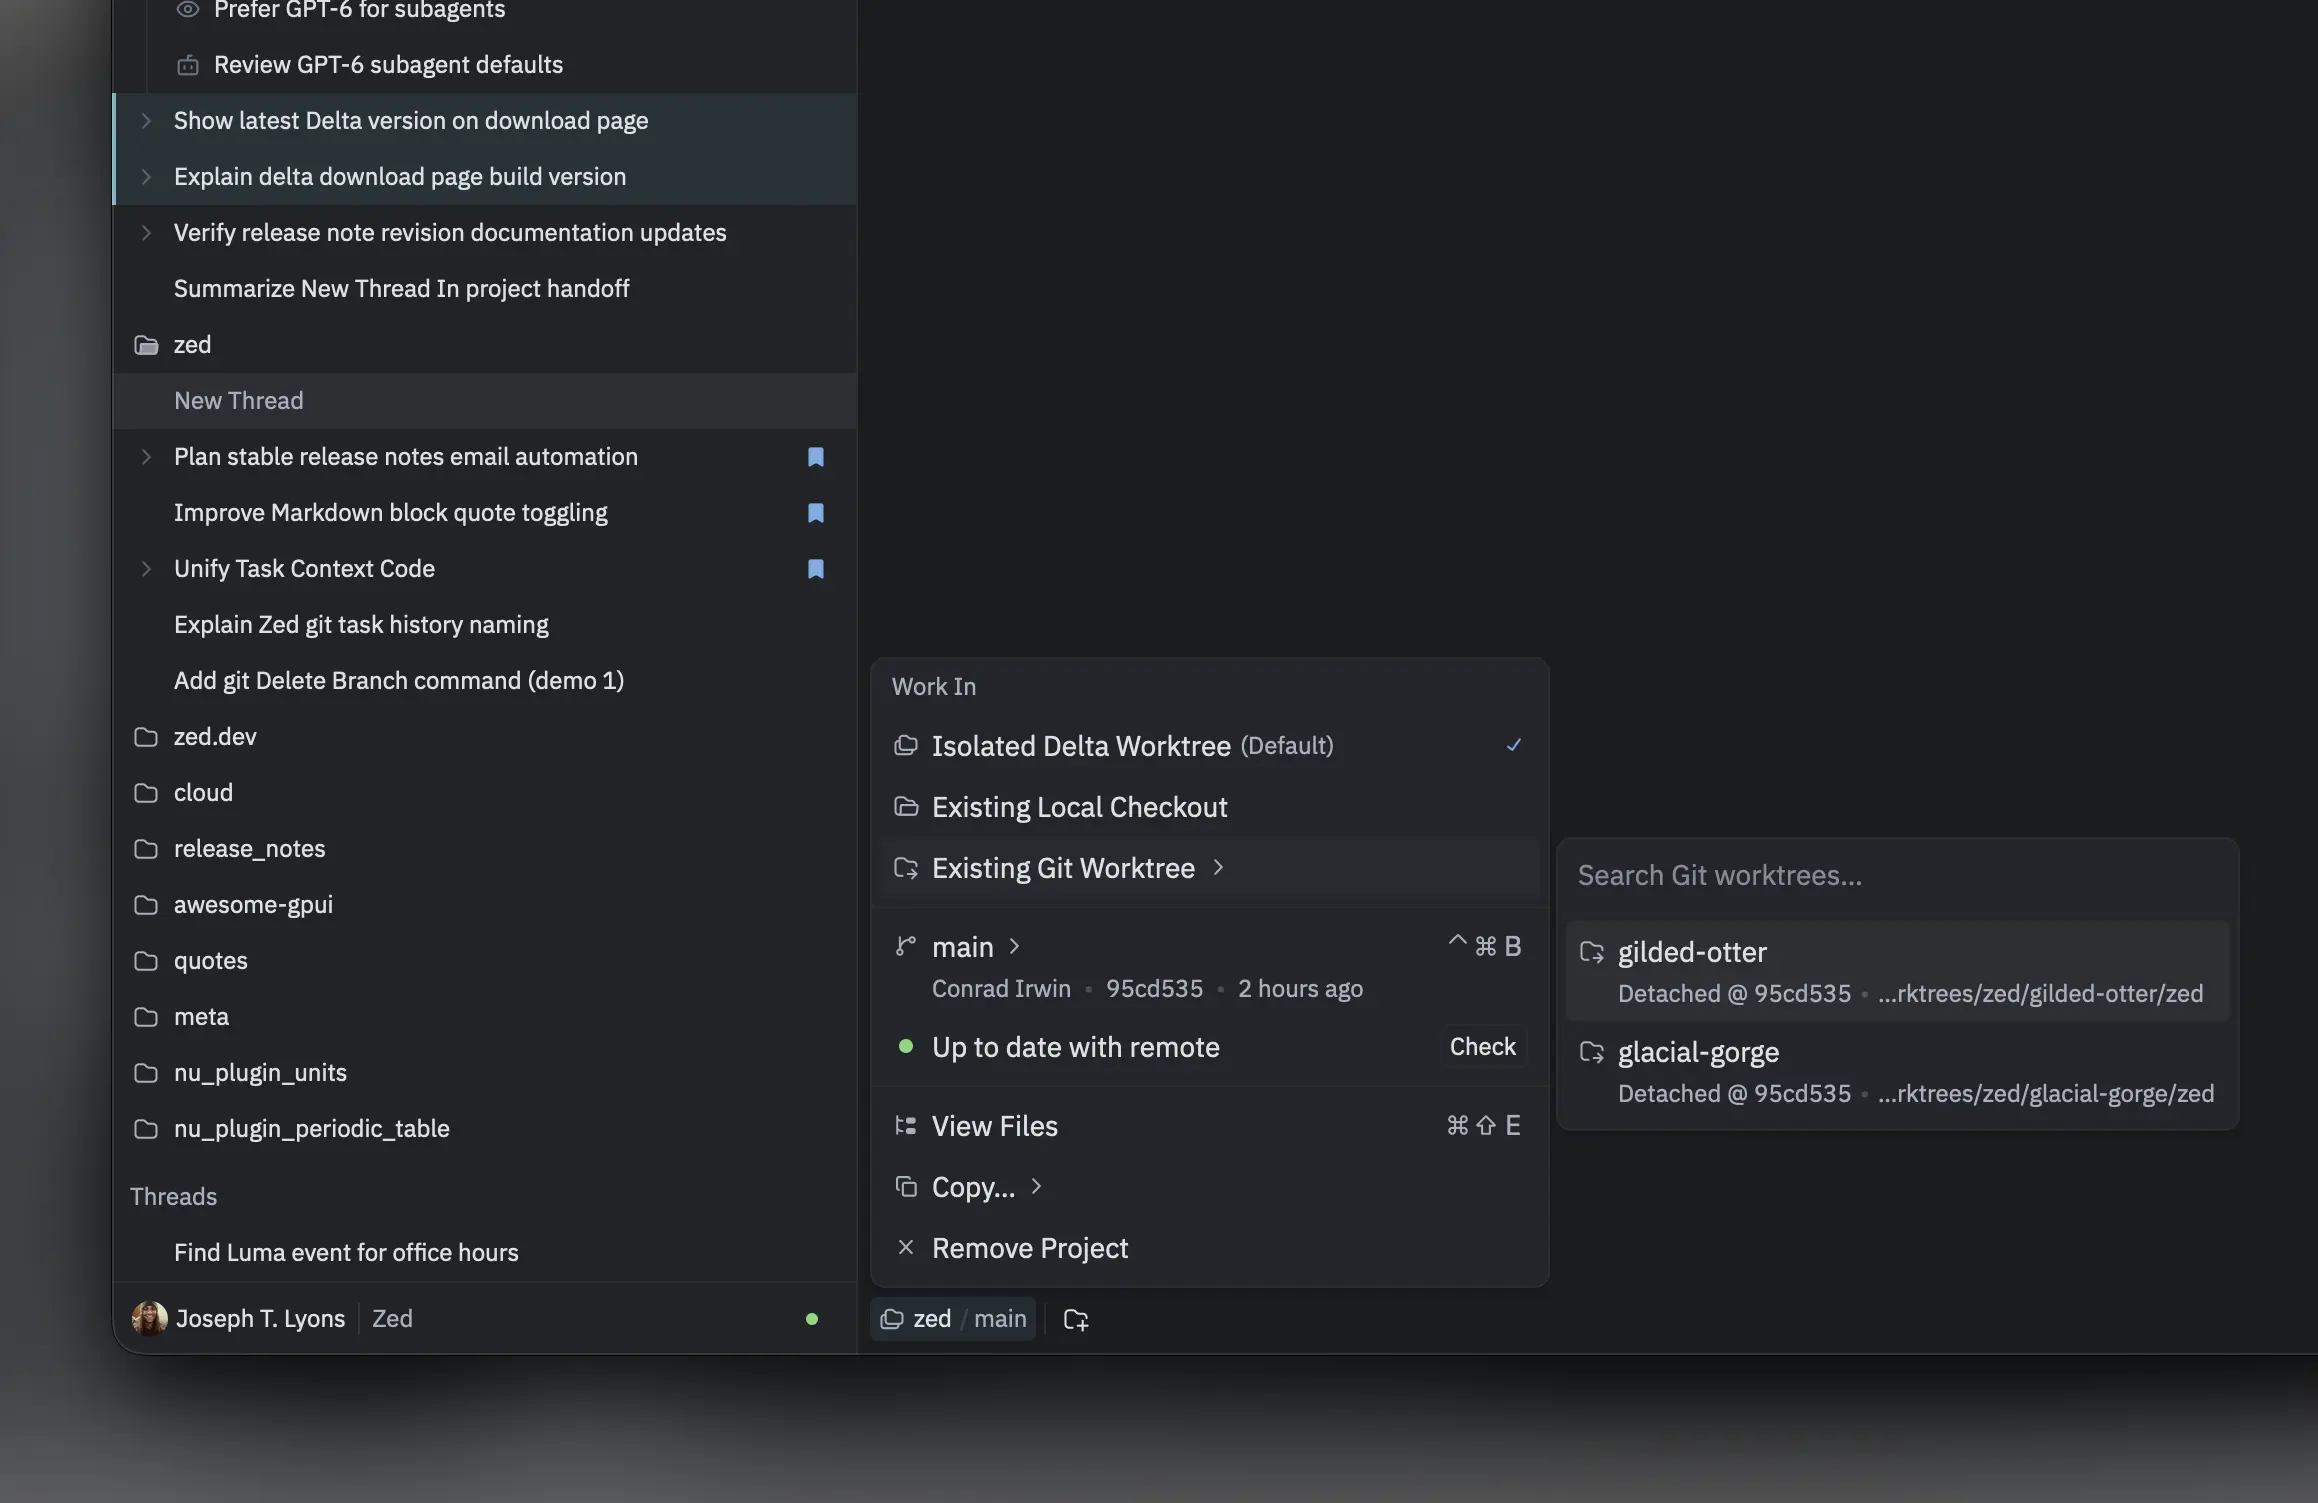Click the zed.dev folder icon
Screen dimensions: 2318x1503
(146, 737)
